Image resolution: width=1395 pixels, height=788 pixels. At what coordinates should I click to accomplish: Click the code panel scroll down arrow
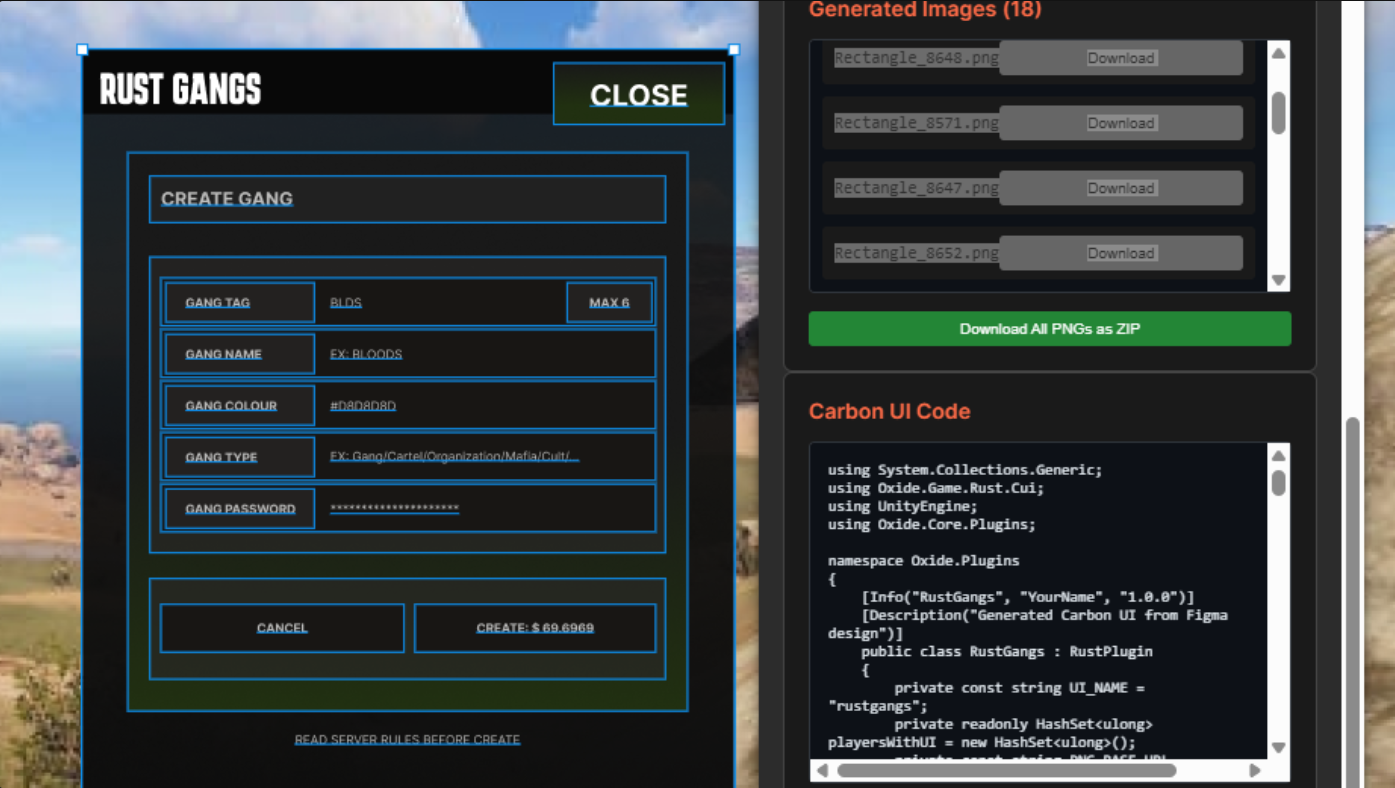point(1278,748)
